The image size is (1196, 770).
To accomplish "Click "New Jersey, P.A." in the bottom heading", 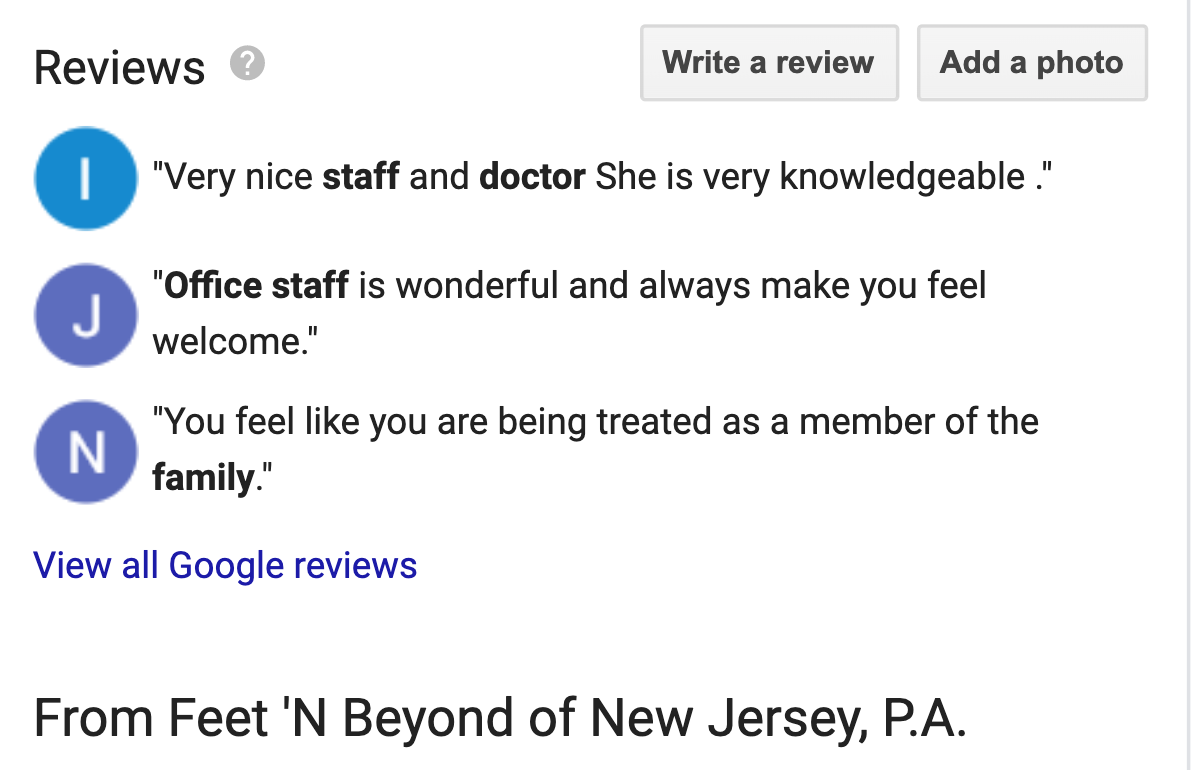I will [x=778, y=718].
